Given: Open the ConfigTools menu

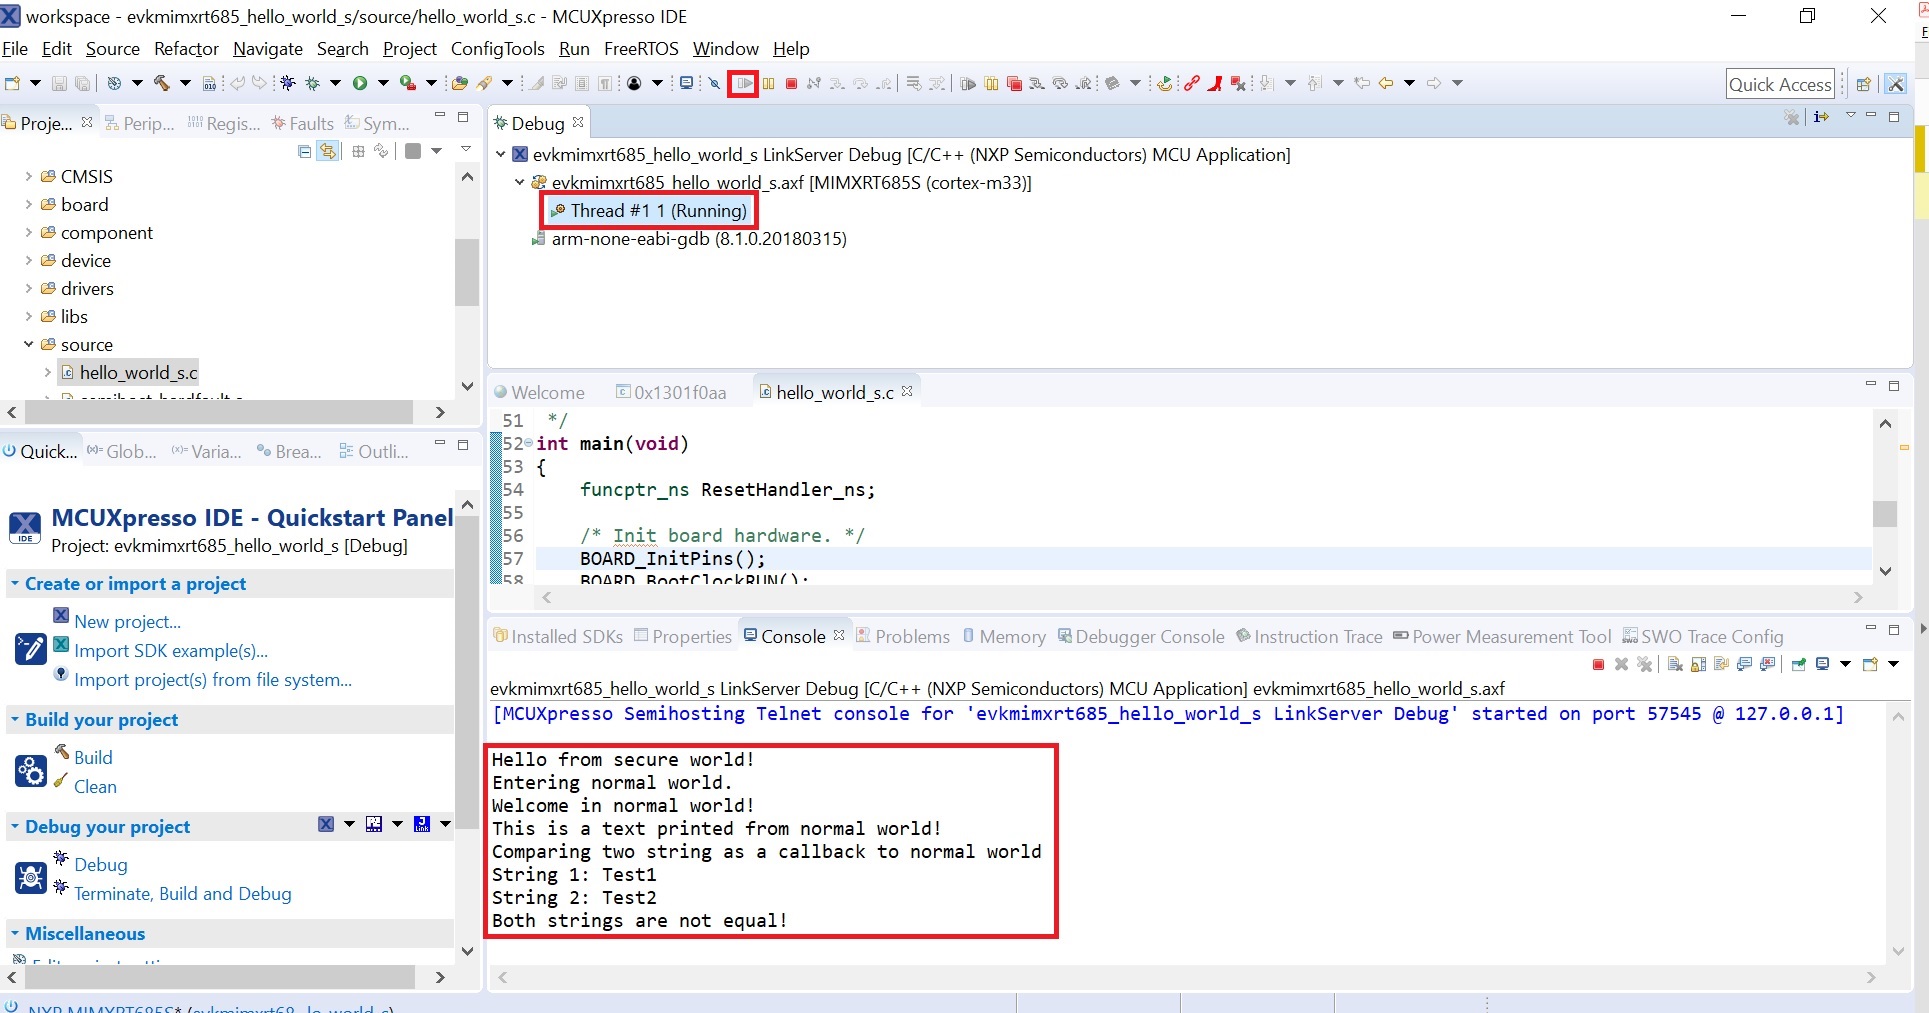Looking at the screenshot, I should tap(497, 49).
